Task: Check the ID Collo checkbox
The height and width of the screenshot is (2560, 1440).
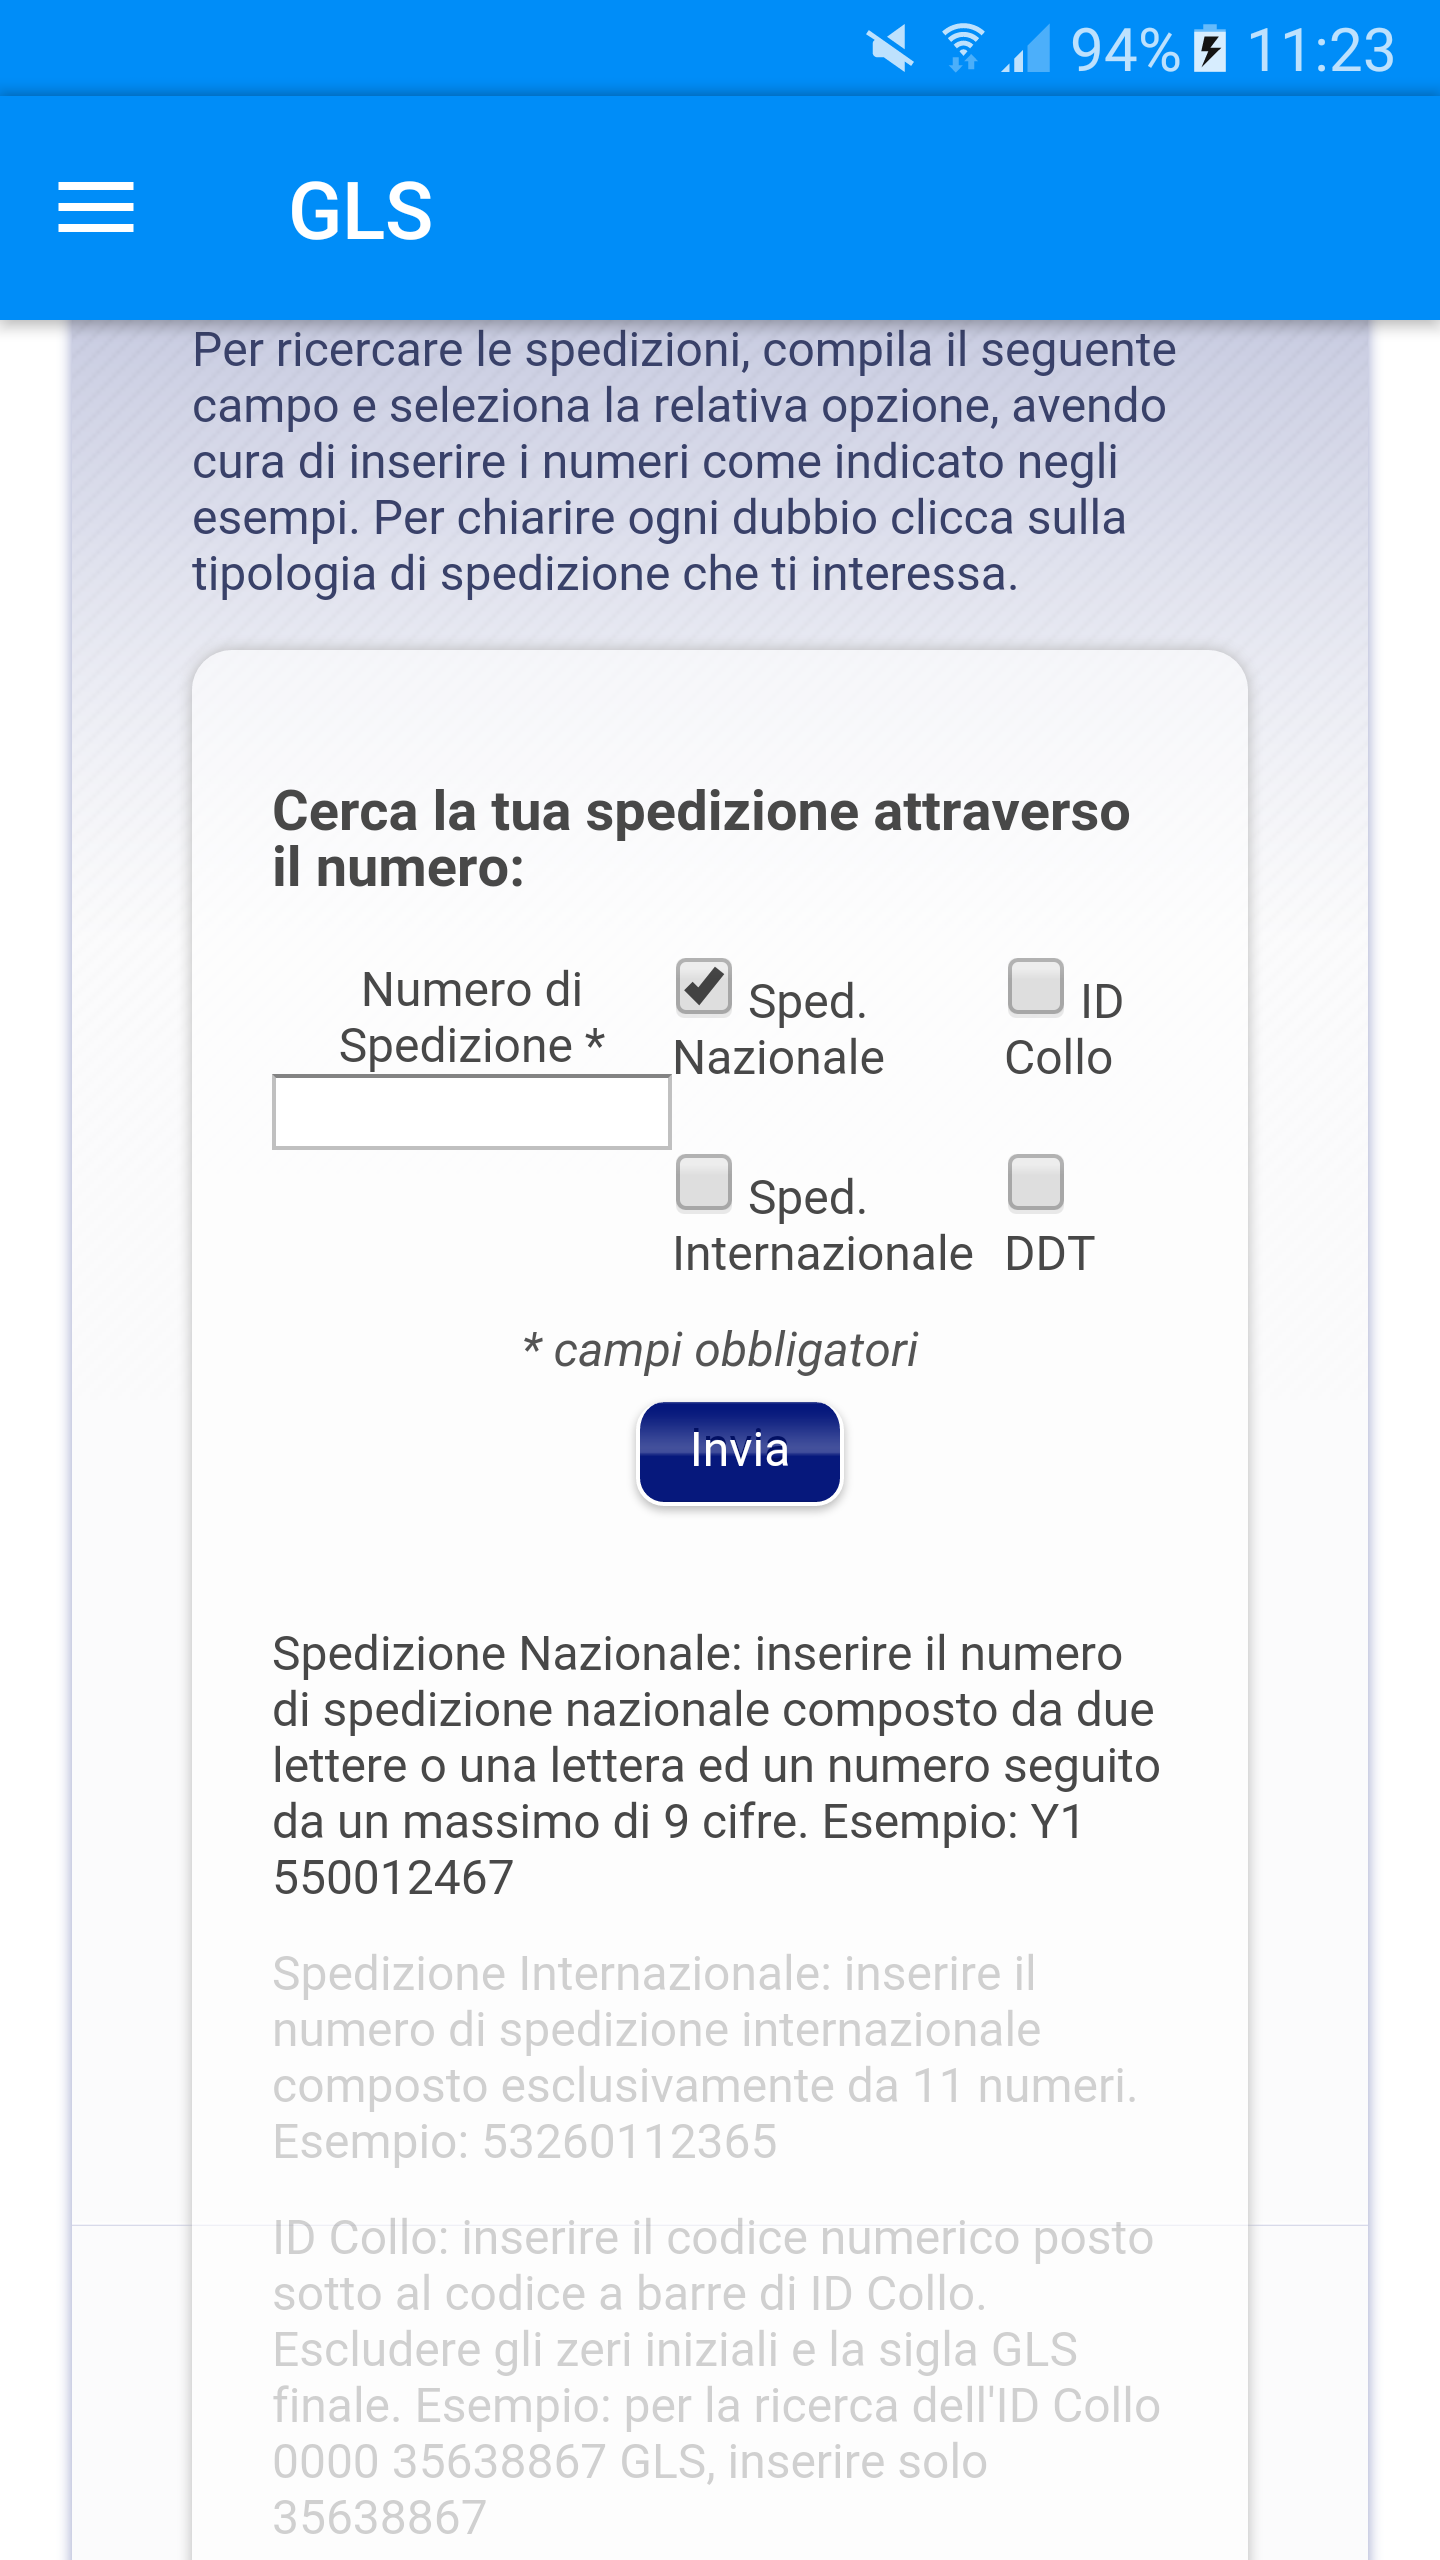Action: (x=1035, y=987)
